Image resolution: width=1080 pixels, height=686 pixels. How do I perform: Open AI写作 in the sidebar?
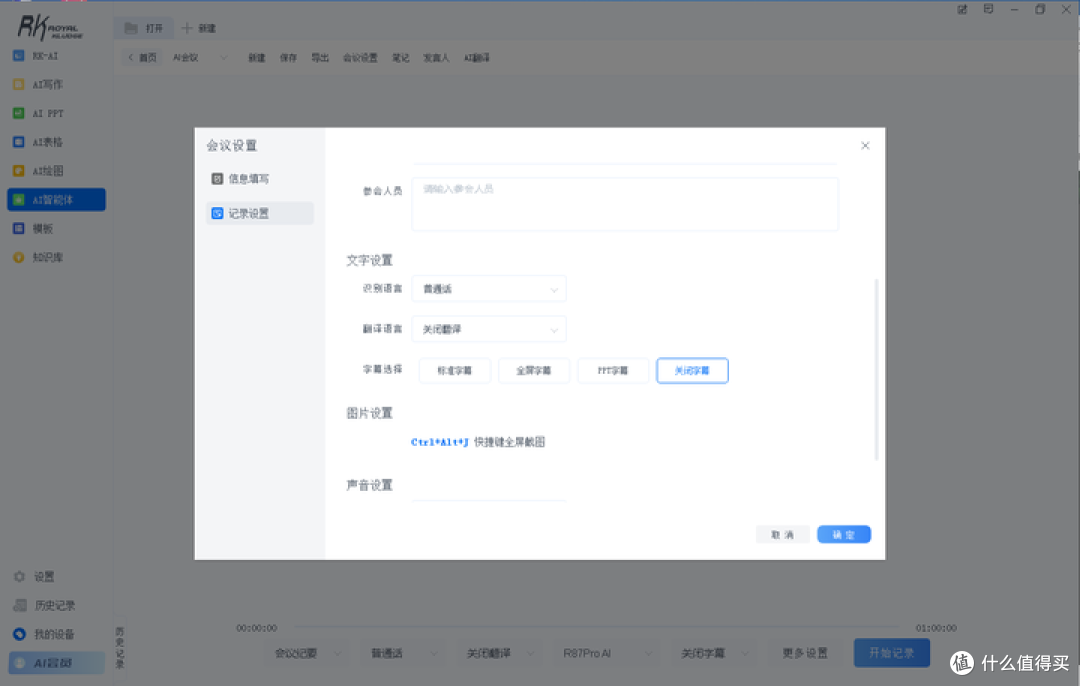click(x=39, y=85)
